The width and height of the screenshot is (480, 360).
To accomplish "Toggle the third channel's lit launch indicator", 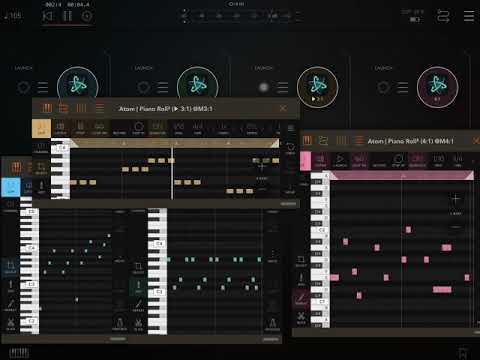I will click(x=264, y=87).
